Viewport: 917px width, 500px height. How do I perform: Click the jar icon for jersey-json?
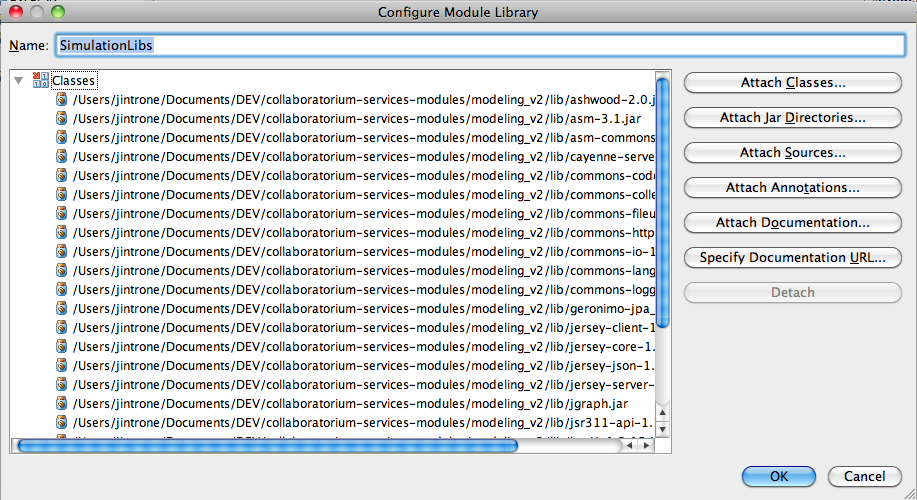61,365
